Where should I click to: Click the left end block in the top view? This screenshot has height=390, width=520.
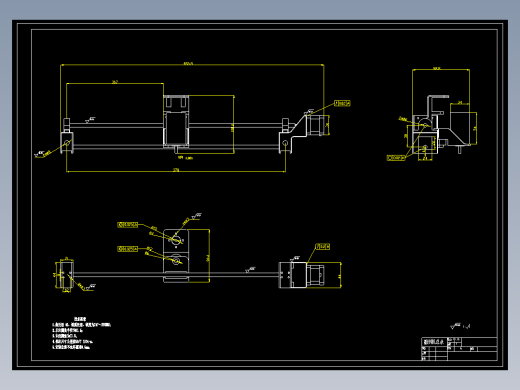67,275
